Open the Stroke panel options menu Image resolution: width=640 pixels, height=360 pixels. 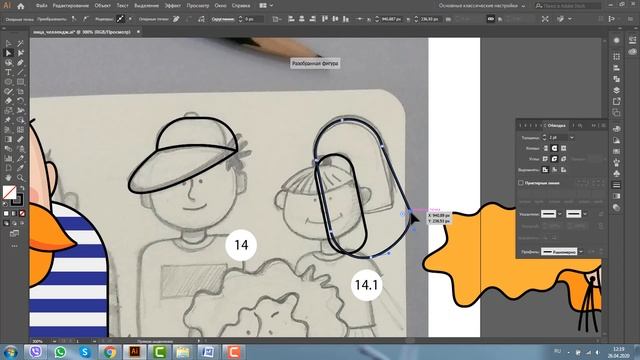(x=603, y=125)
